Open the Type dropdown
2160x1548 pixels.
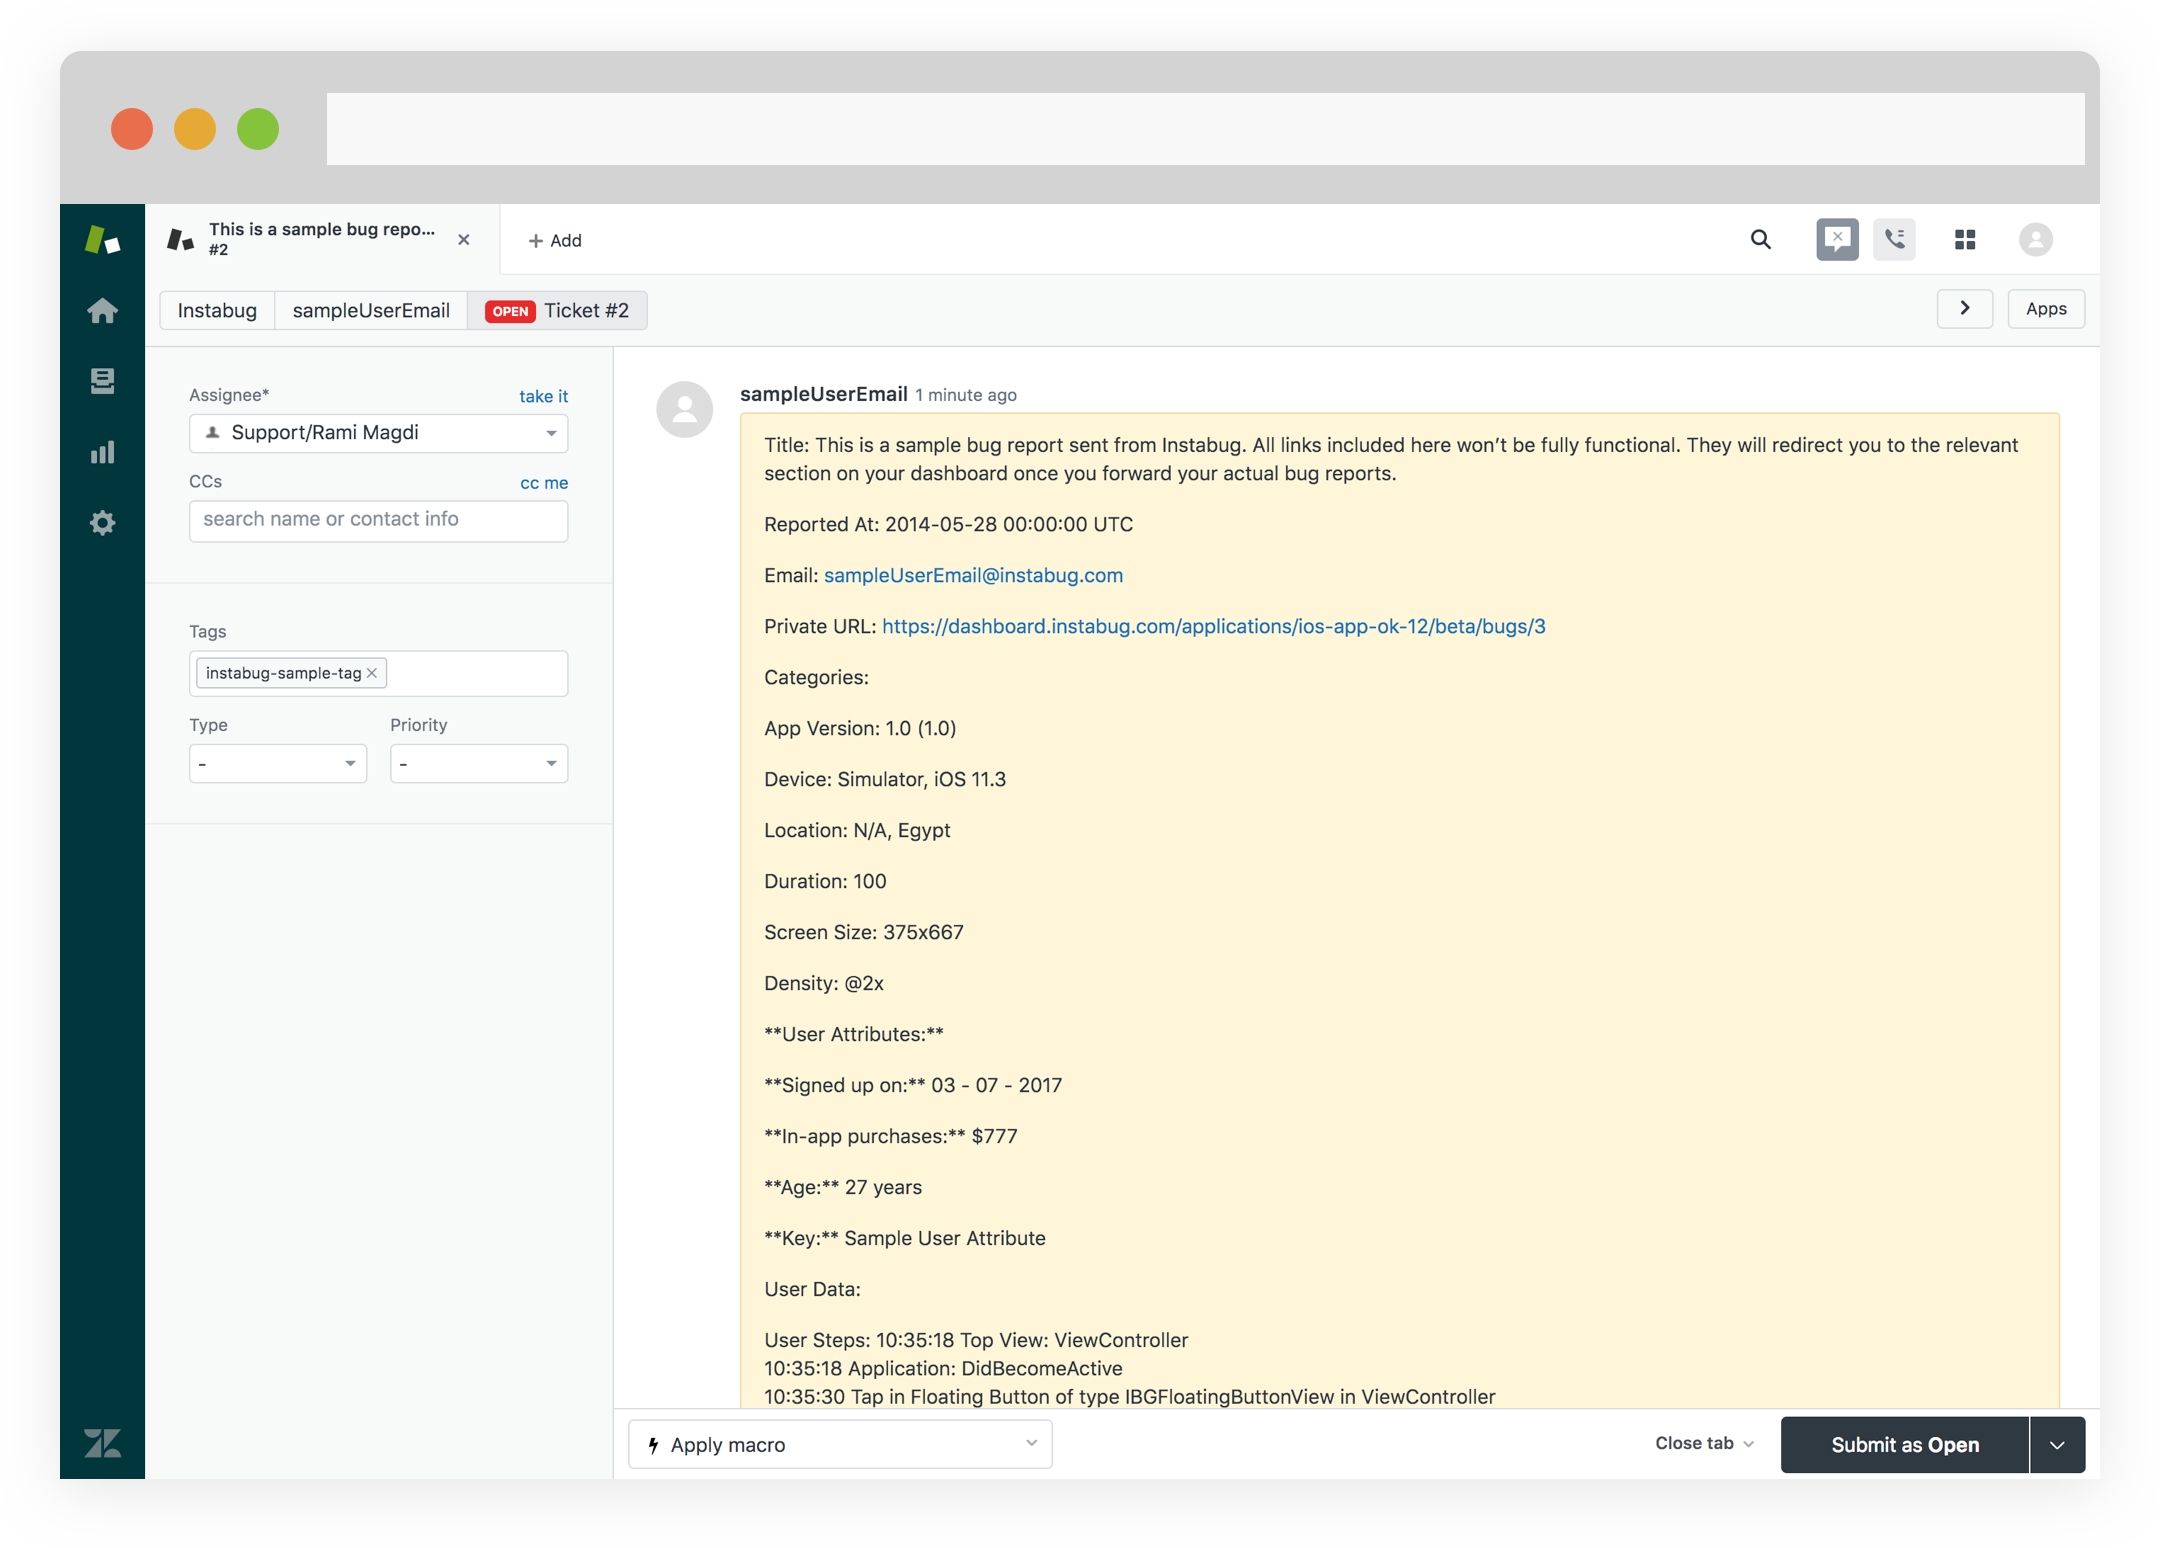[x=277, y=764]
